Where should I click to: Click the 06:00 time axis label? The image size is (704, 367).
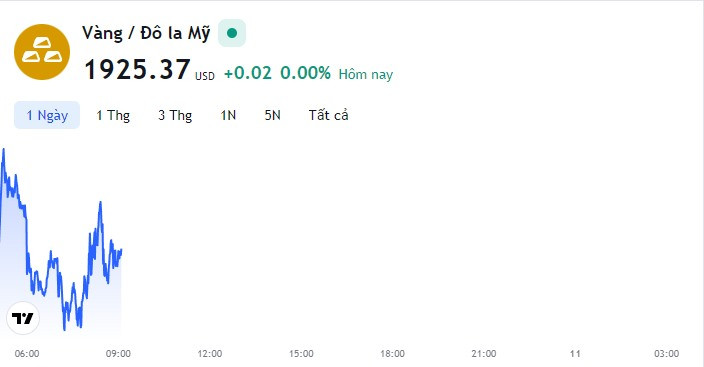pos(27,354)
